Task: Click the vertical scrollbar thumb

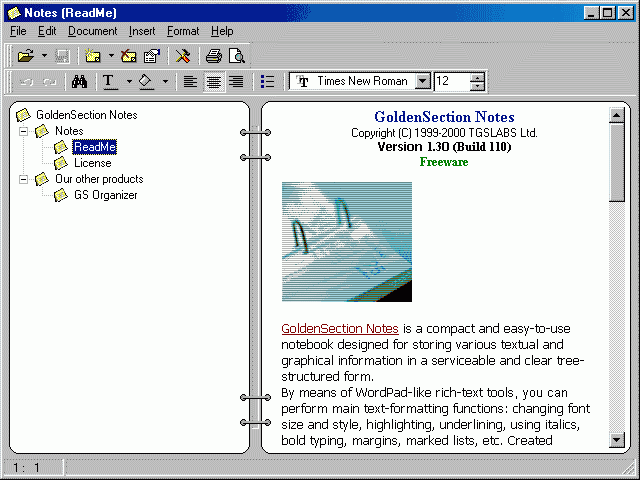Action: (617, 162)
